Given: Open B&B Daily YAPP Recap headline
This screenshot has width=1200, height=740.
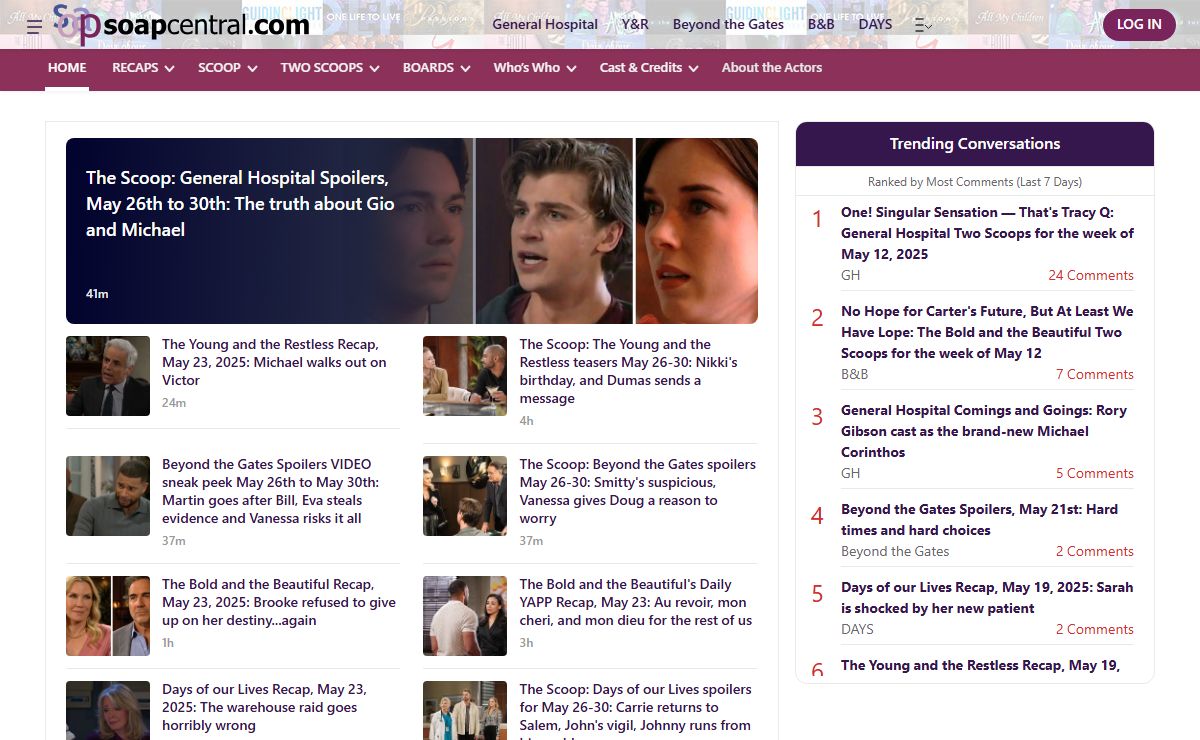Looking at the screenshot, I should (x=635, y=602).
